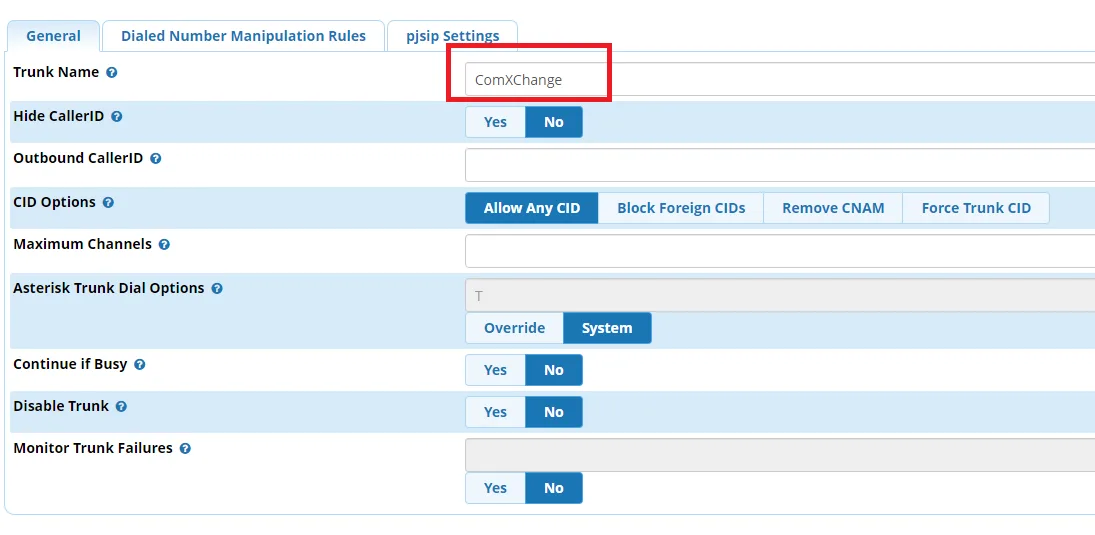Set Disable Trunk to Yes
The image size is (1095, 535).
[x=495, y=412]
